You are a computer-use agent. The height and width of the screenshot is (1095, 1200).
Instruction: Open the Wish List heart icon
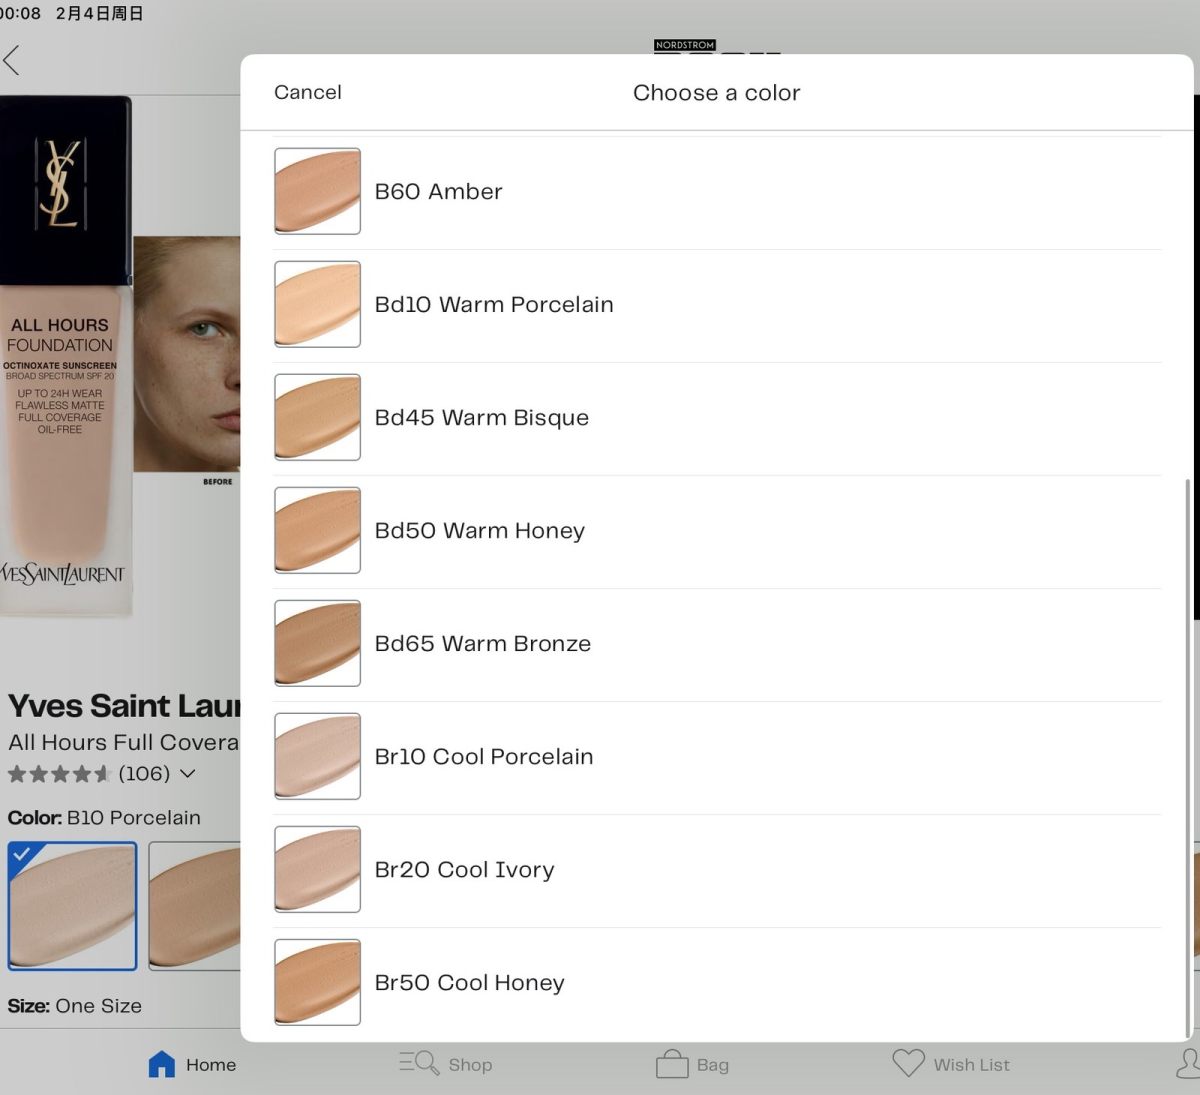[x=908, y=1063]
